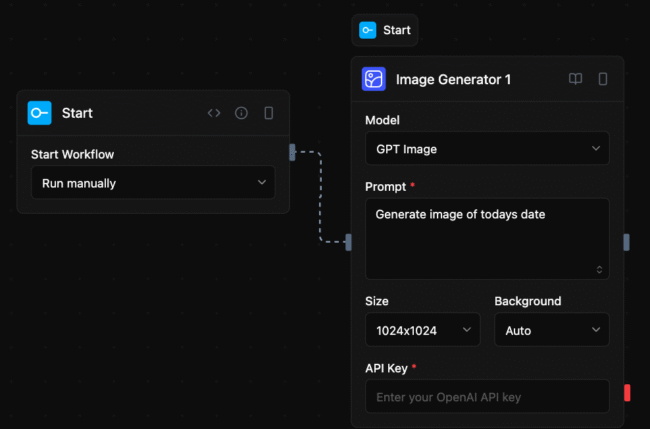Click the Prompt field resize handle

(599, 270)
